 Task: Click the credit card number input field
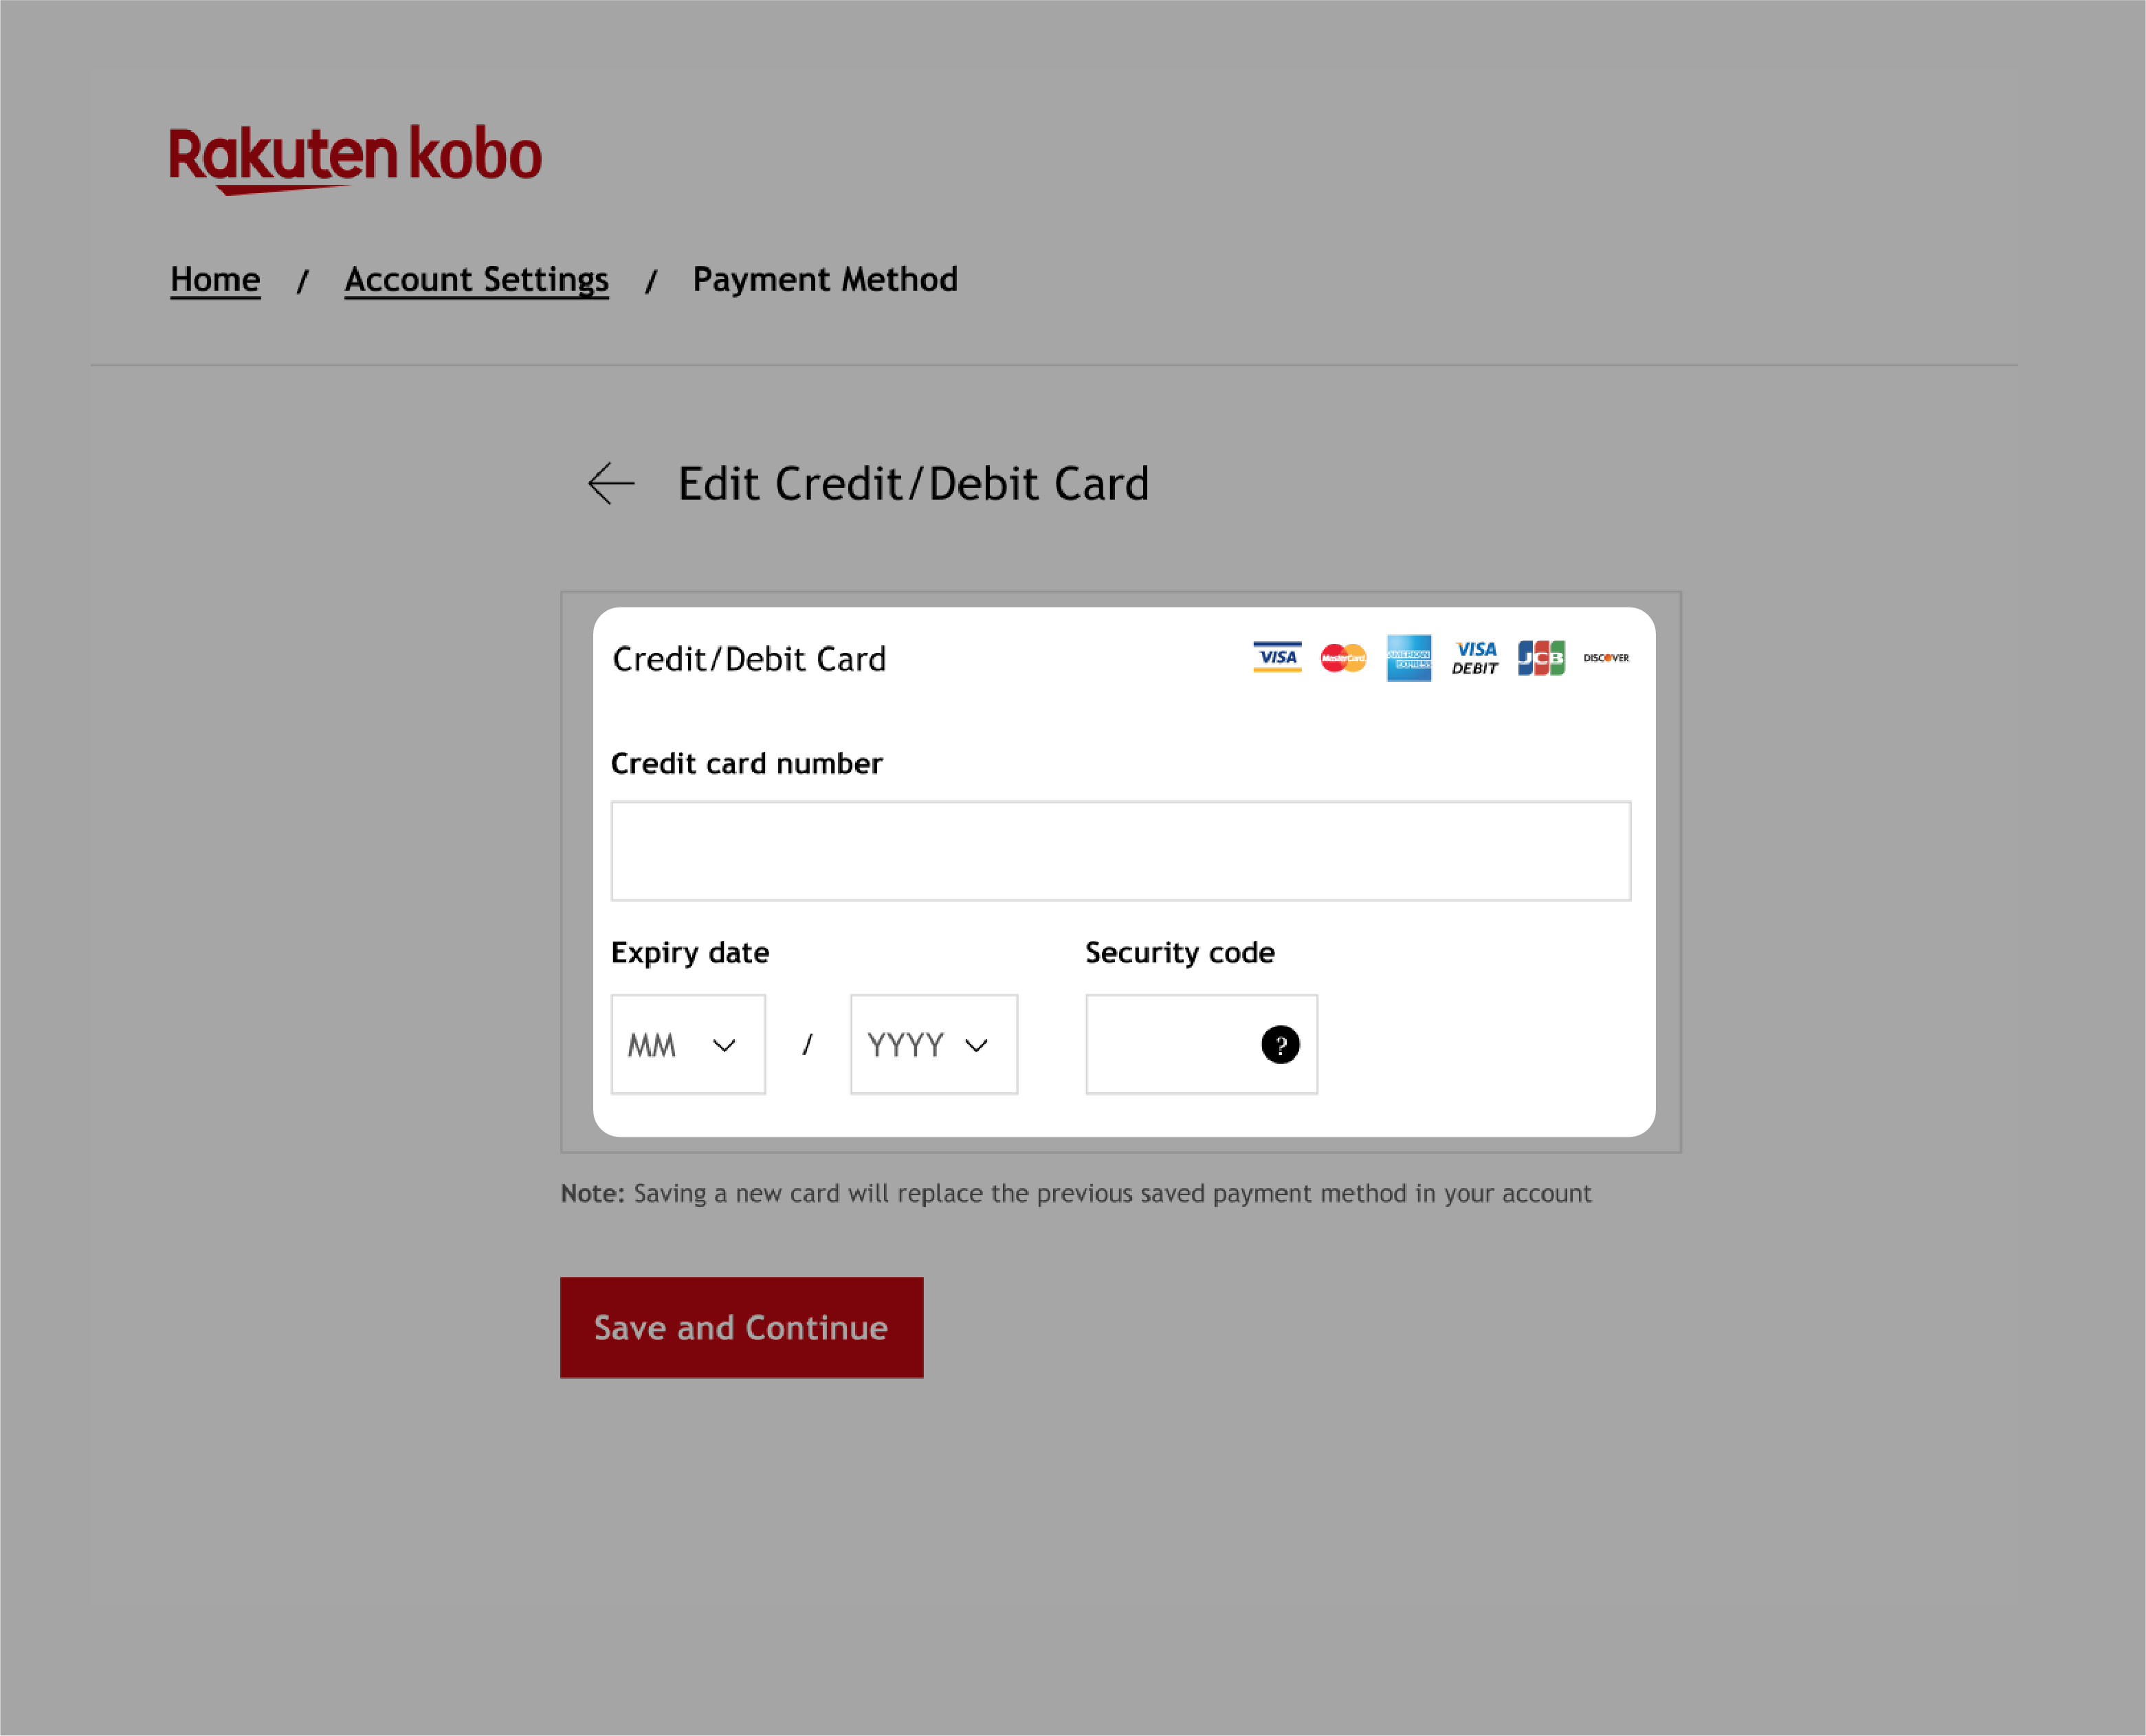(1122, 850)
